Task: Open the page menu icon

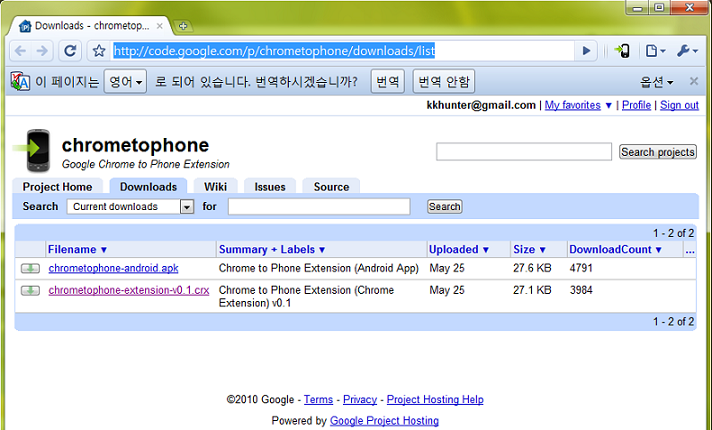Action: [x=654, y=51]
